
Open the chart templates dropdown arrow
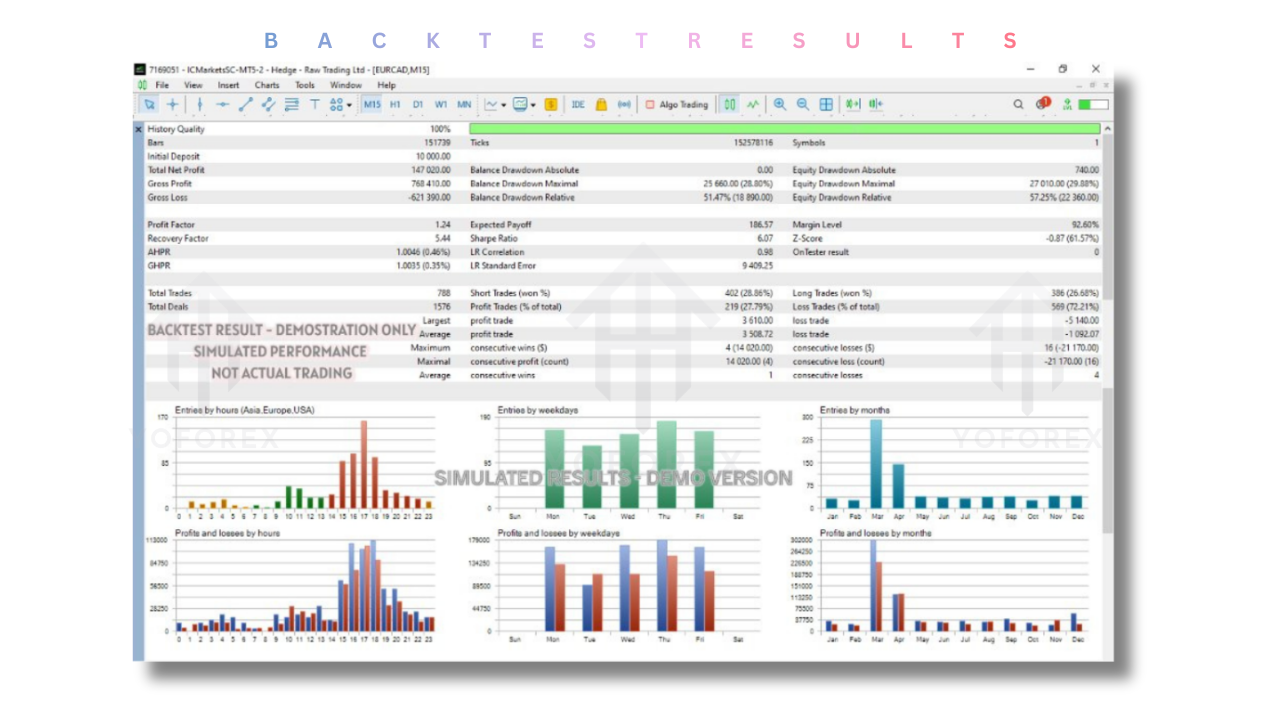[533, 104]
